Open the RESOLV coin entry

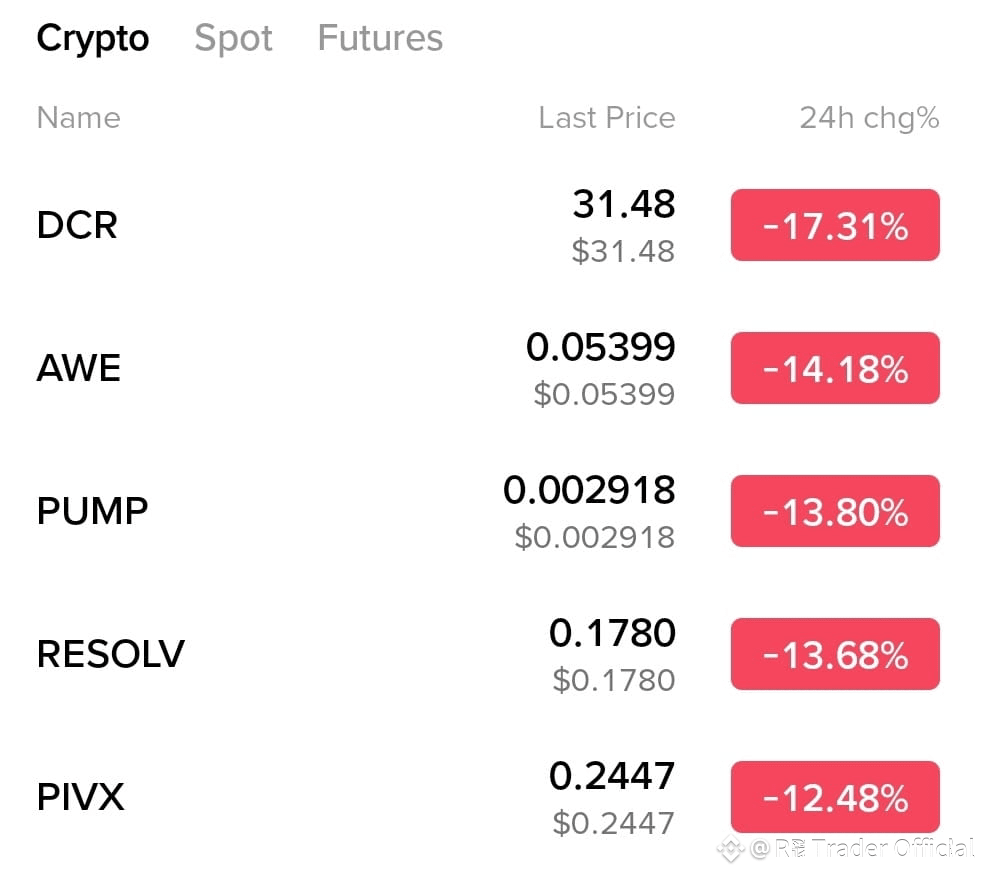tap(110, 654)
